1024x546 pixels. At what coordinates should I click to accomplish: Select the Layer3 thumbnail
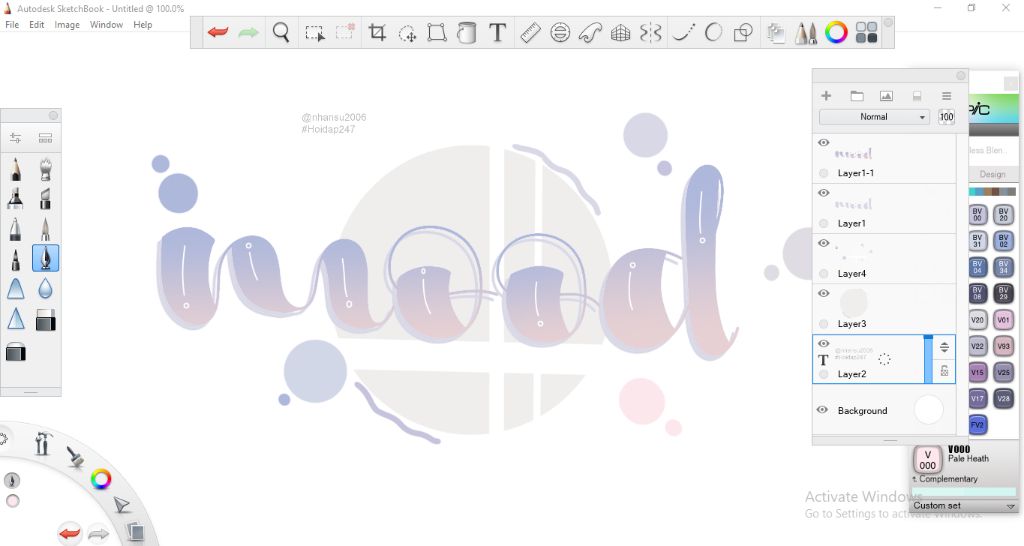click(x=853, y=302)
